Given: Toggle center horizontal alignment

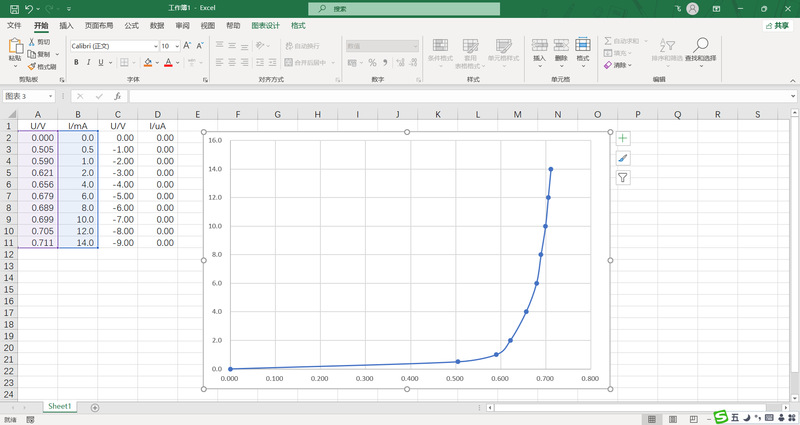Looking at the screenshot, I should 232,62.
